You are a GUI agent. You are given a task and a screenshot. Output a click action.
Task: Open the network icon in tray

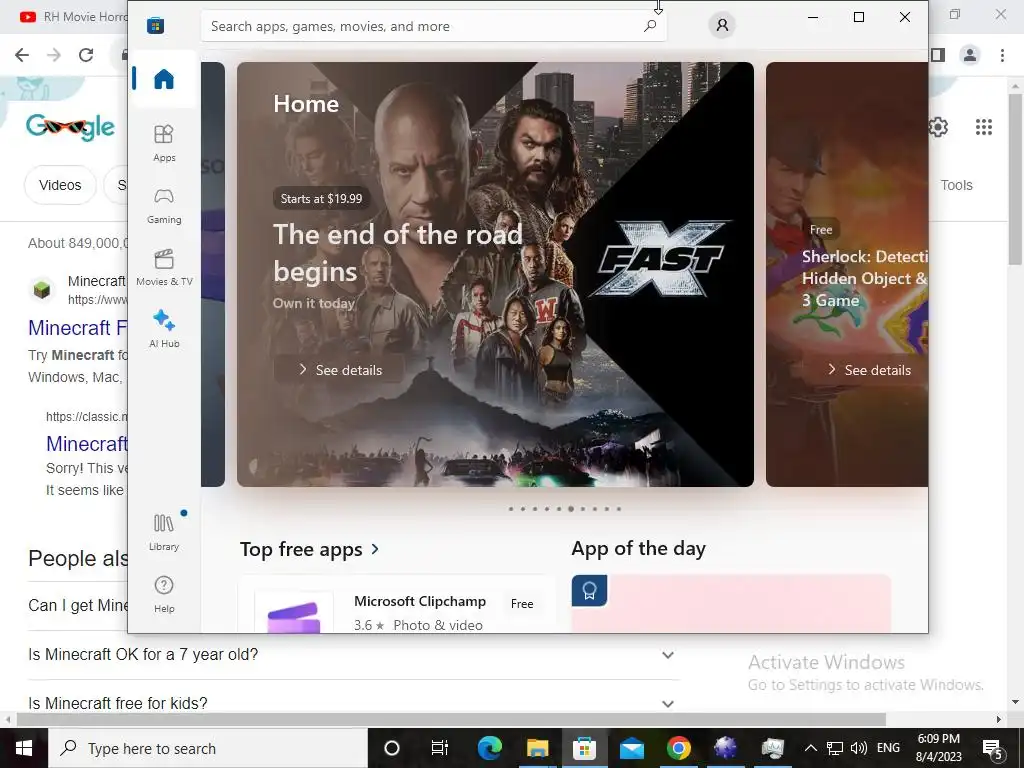pos(835,748)
